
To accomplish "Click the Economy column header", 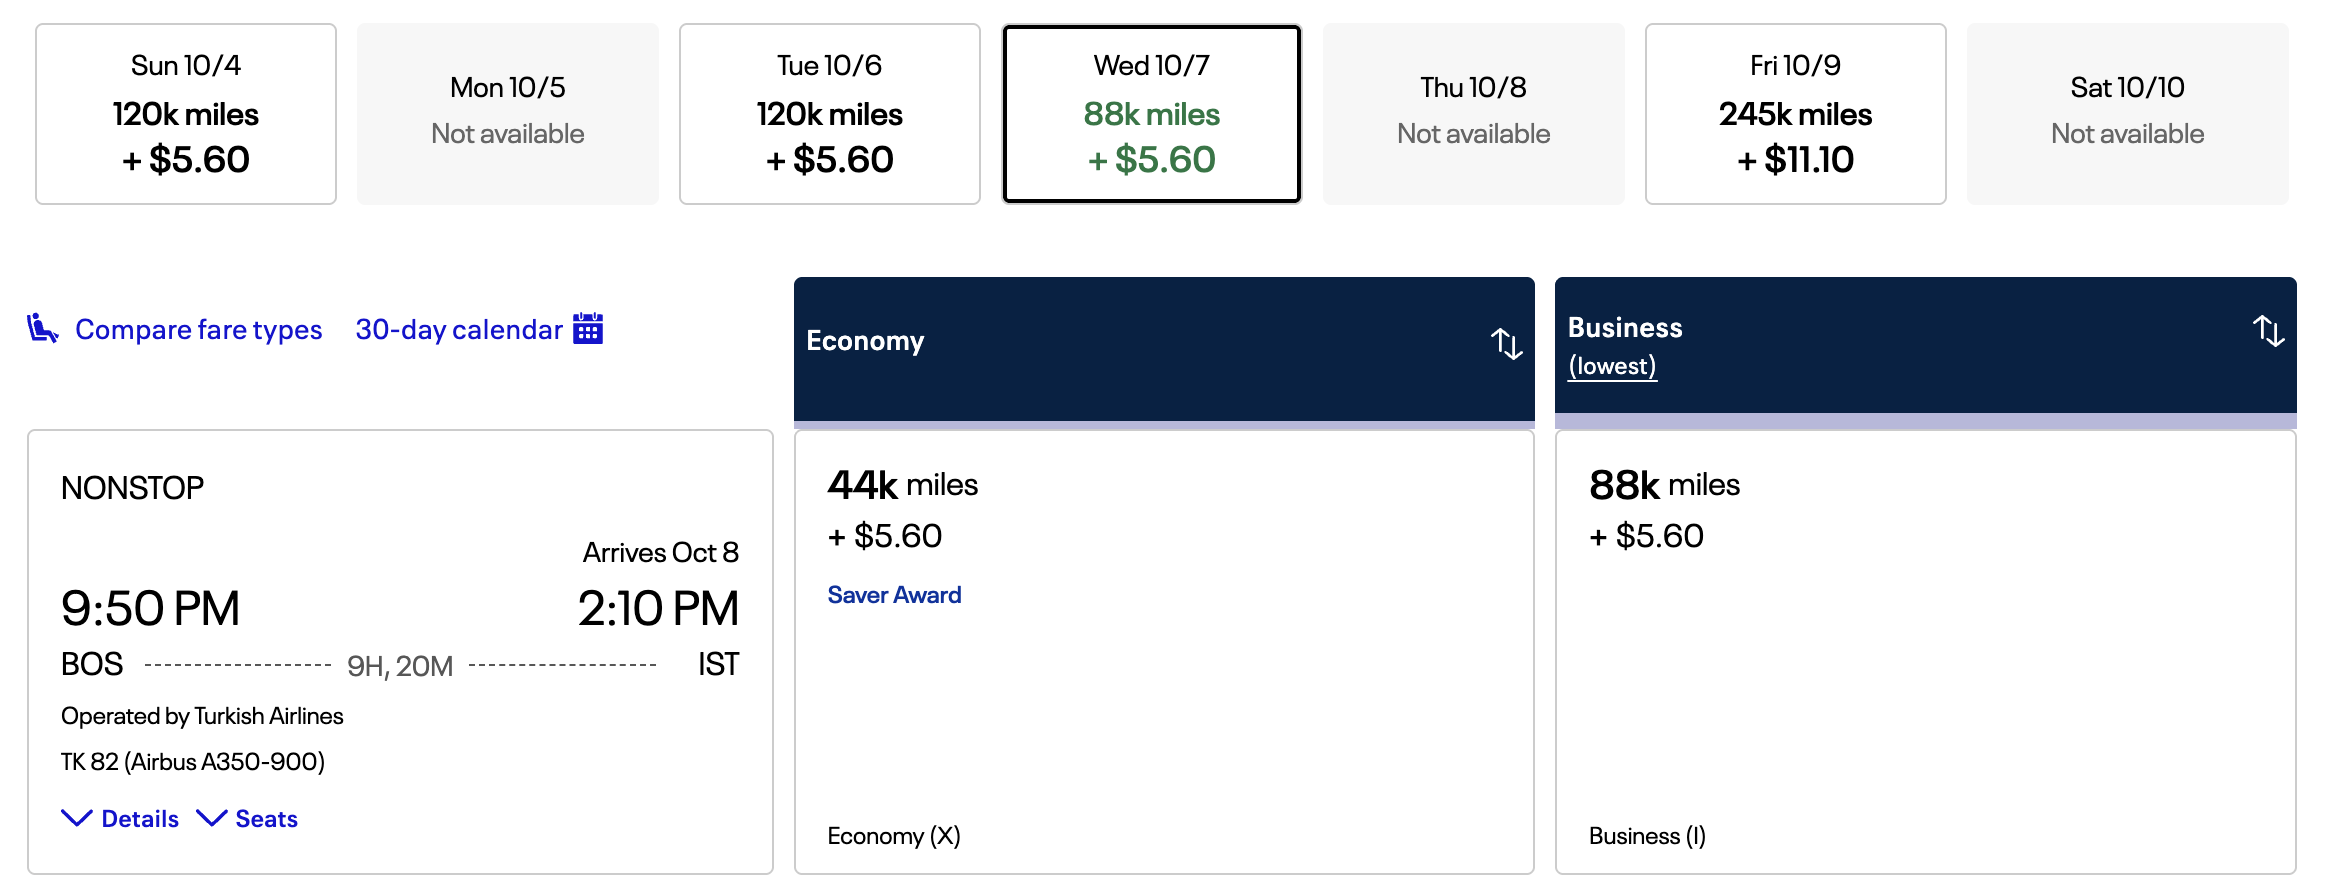I will point(866,340).
